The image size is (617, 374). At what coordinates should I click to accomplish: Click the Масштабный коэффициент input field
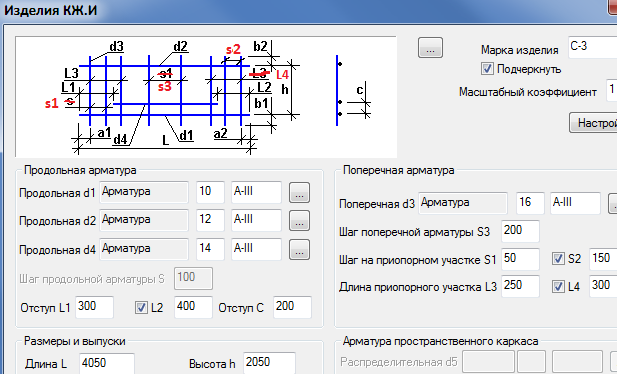(x=611, y=90)
